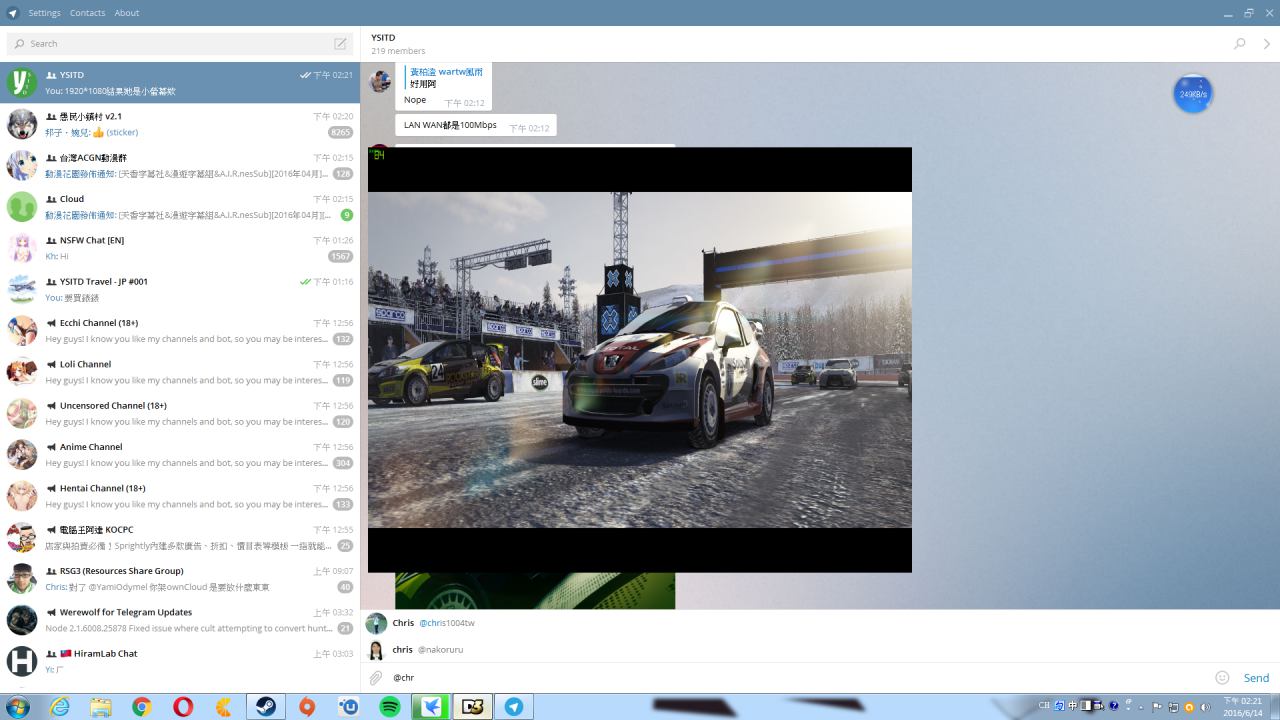Viewport: 1280px width, 720px height.
Task: Click the compose new message pencil icon
Action: (x=340, y=44)
